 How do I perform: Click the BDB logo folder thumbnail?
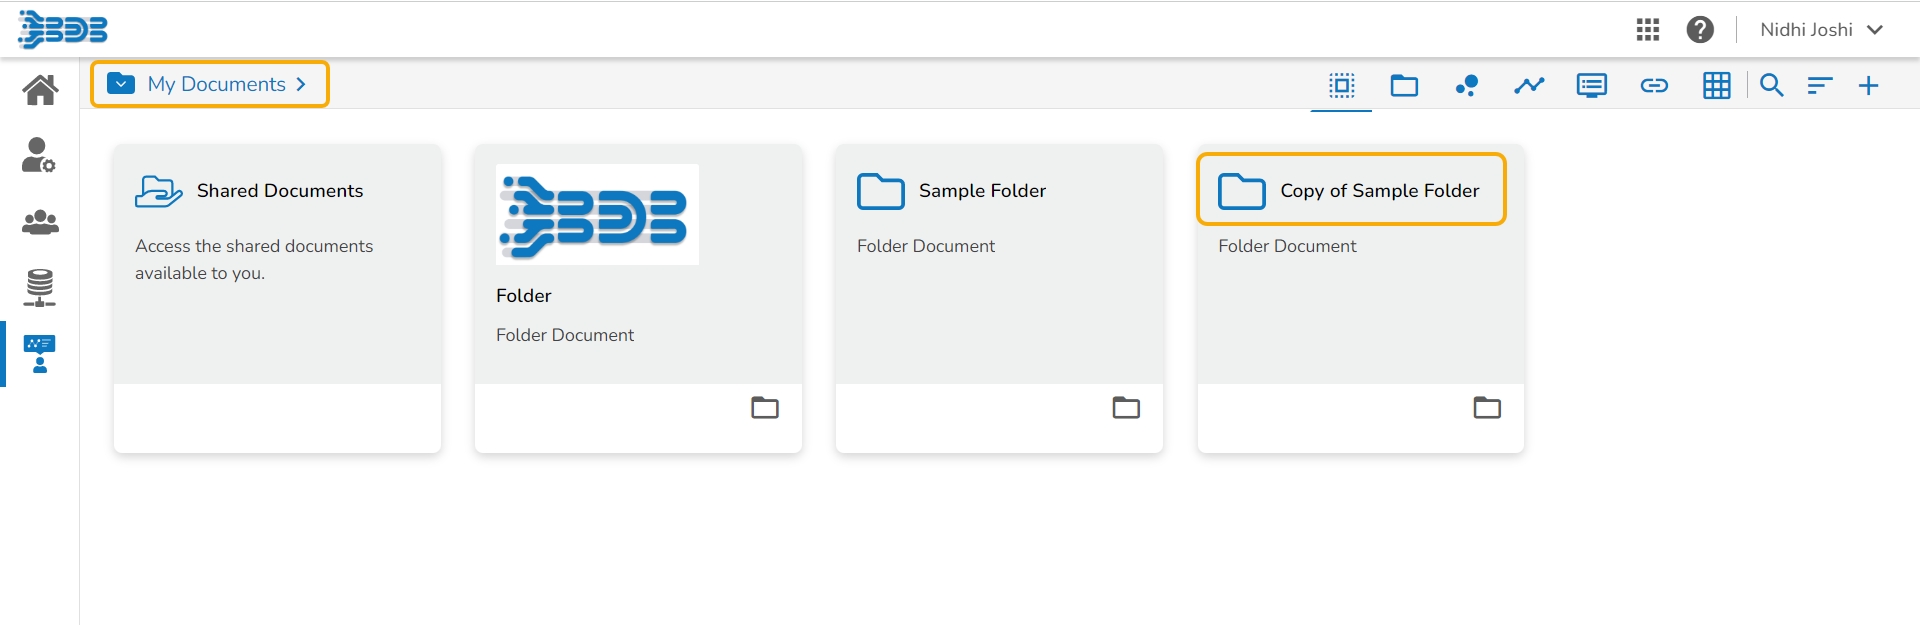[597, 215]
